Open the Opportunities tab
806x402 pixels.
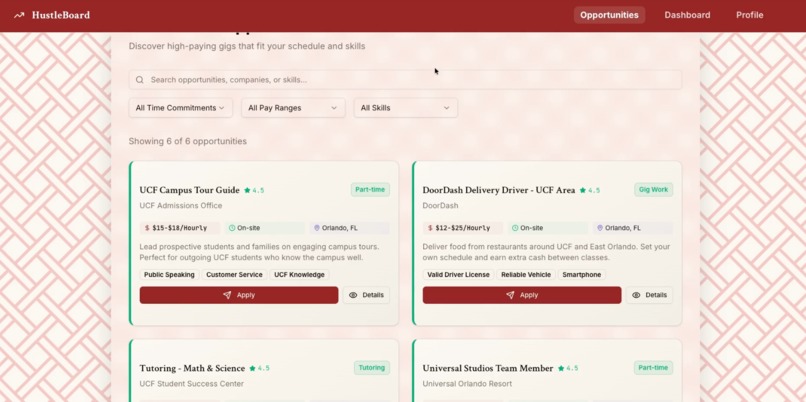[x=609, y=15]
